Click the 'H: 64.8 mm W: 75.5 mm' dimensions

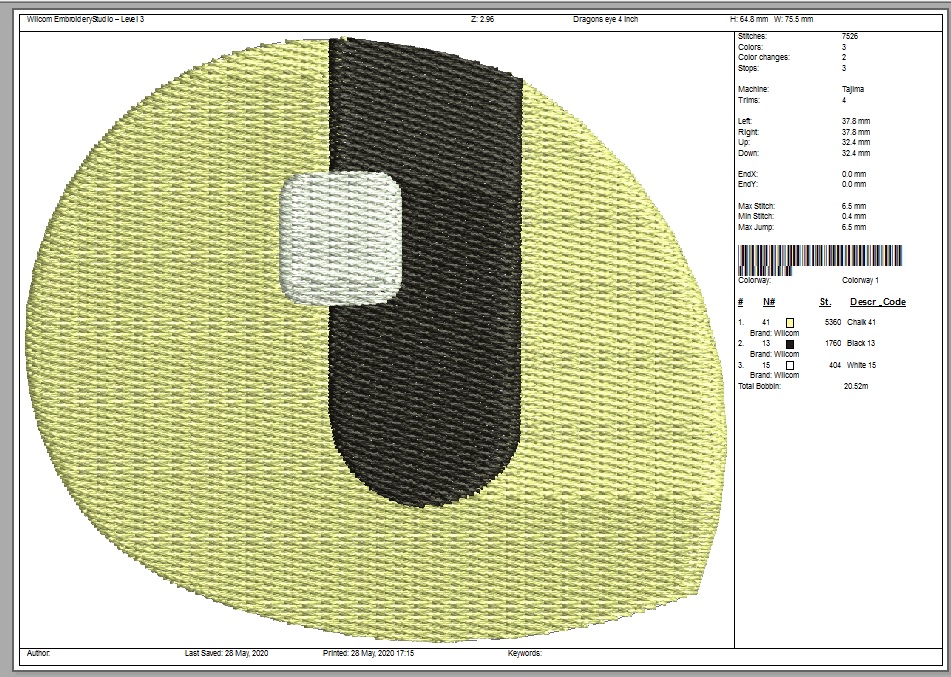(x=771, y=19)
